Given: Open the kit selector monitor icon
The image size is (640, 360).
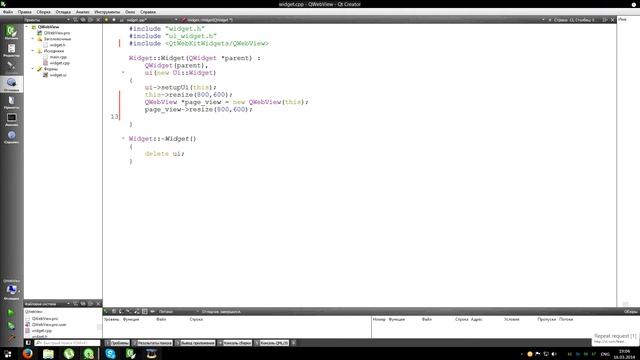Looking at the screenshot, I should click(x=11, y=290).
